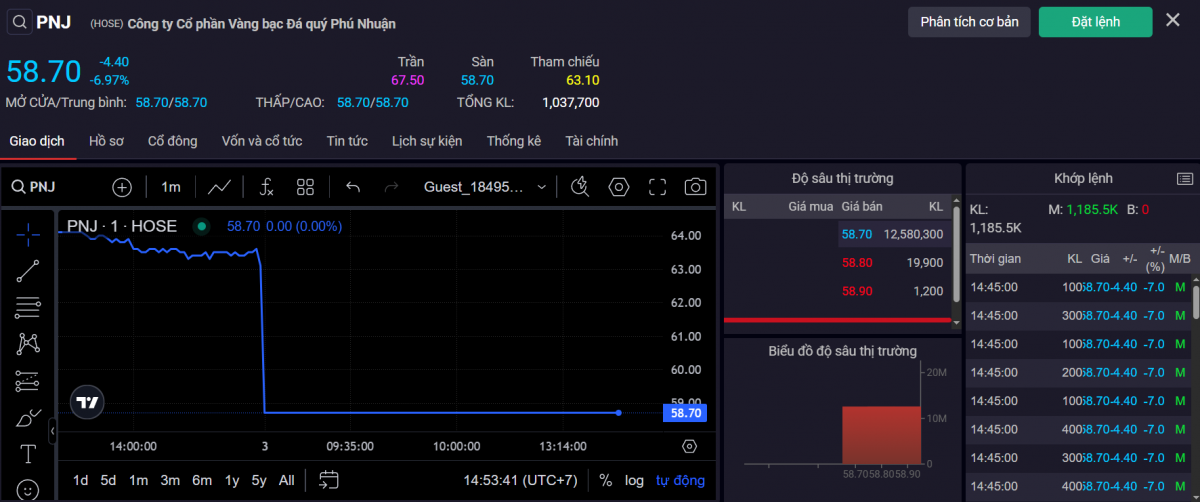
Task: Collapse the drawing toolbar side arrow
Action: click(52, 431)
